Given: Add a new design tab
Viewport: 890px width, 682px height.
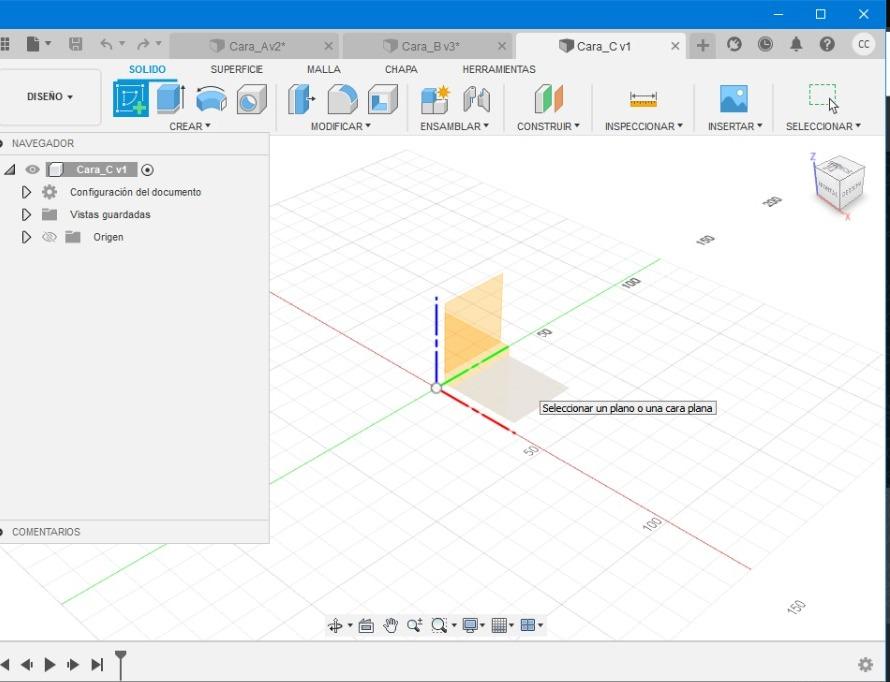Looking at the screenshot, I should tap(703, 45).
